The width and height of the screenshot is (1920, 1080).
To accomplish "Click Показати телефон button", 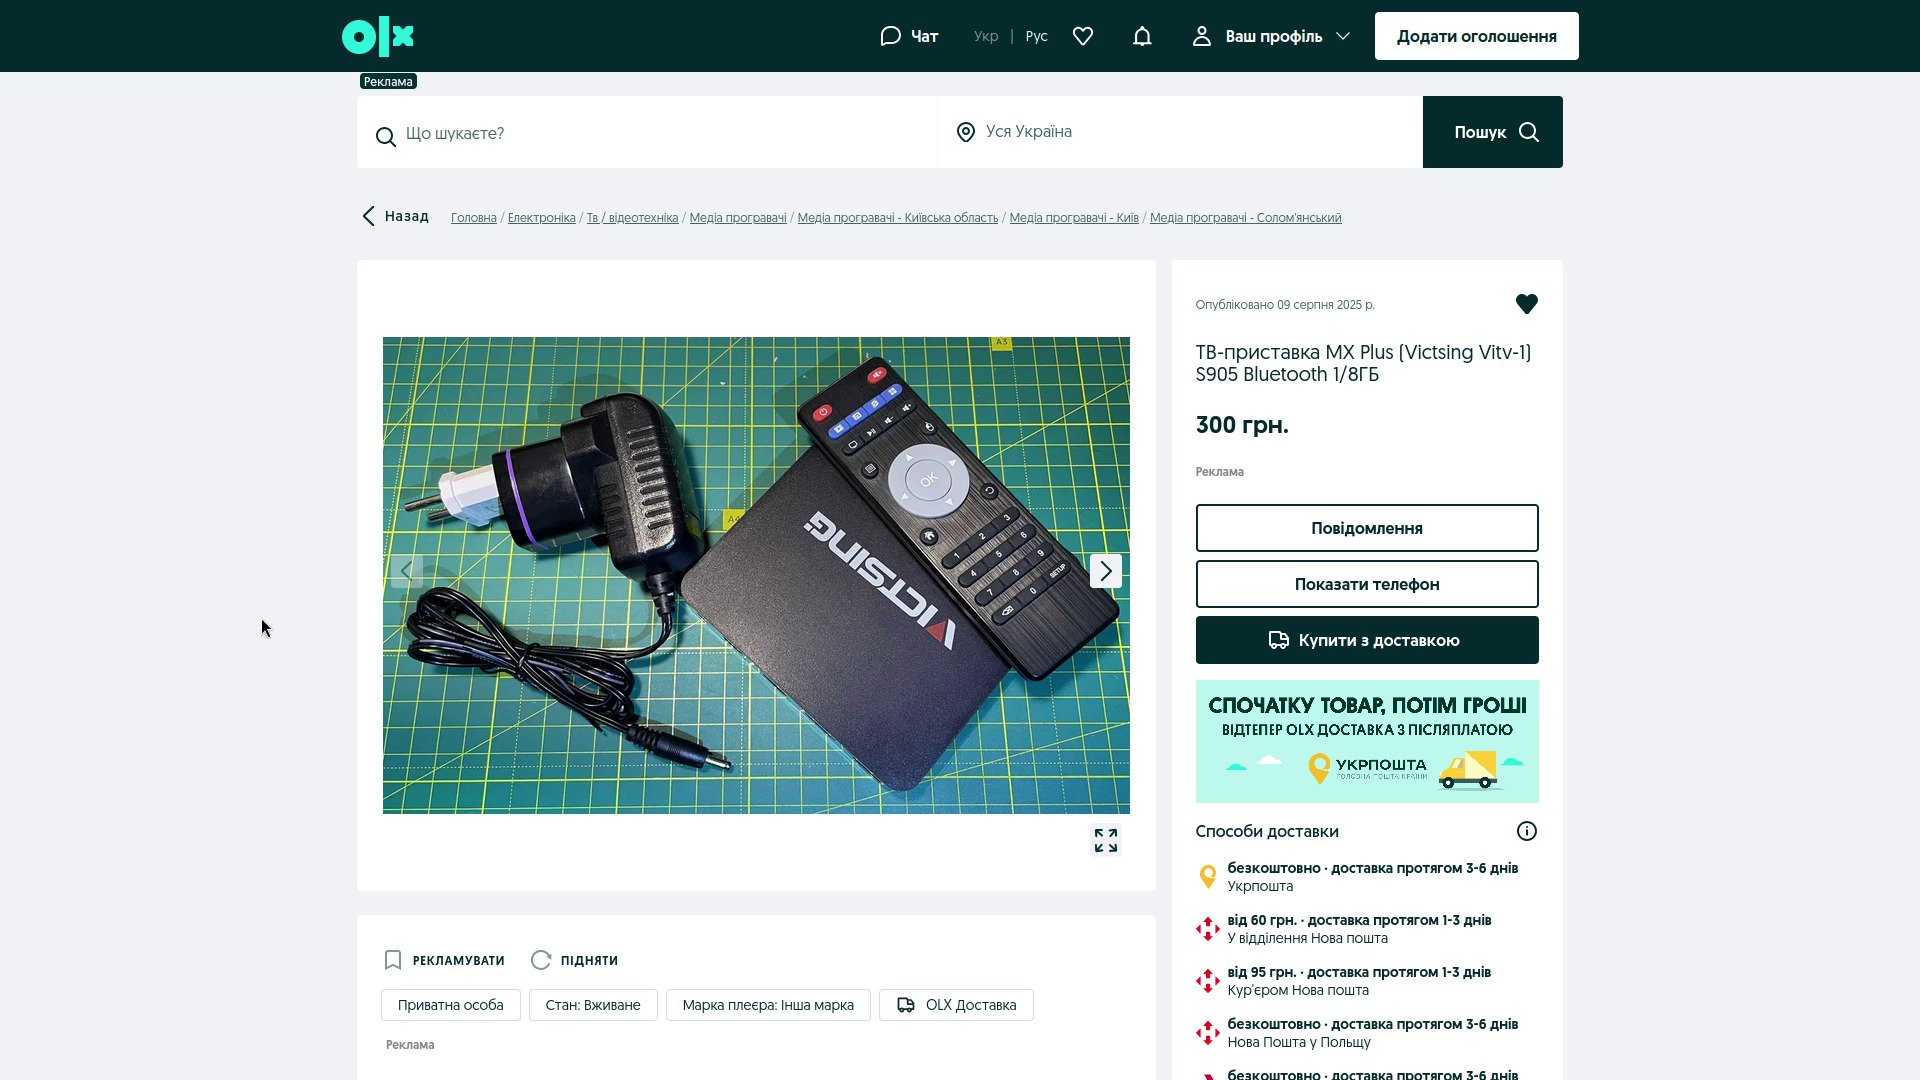I will [x=1366, y=584].
